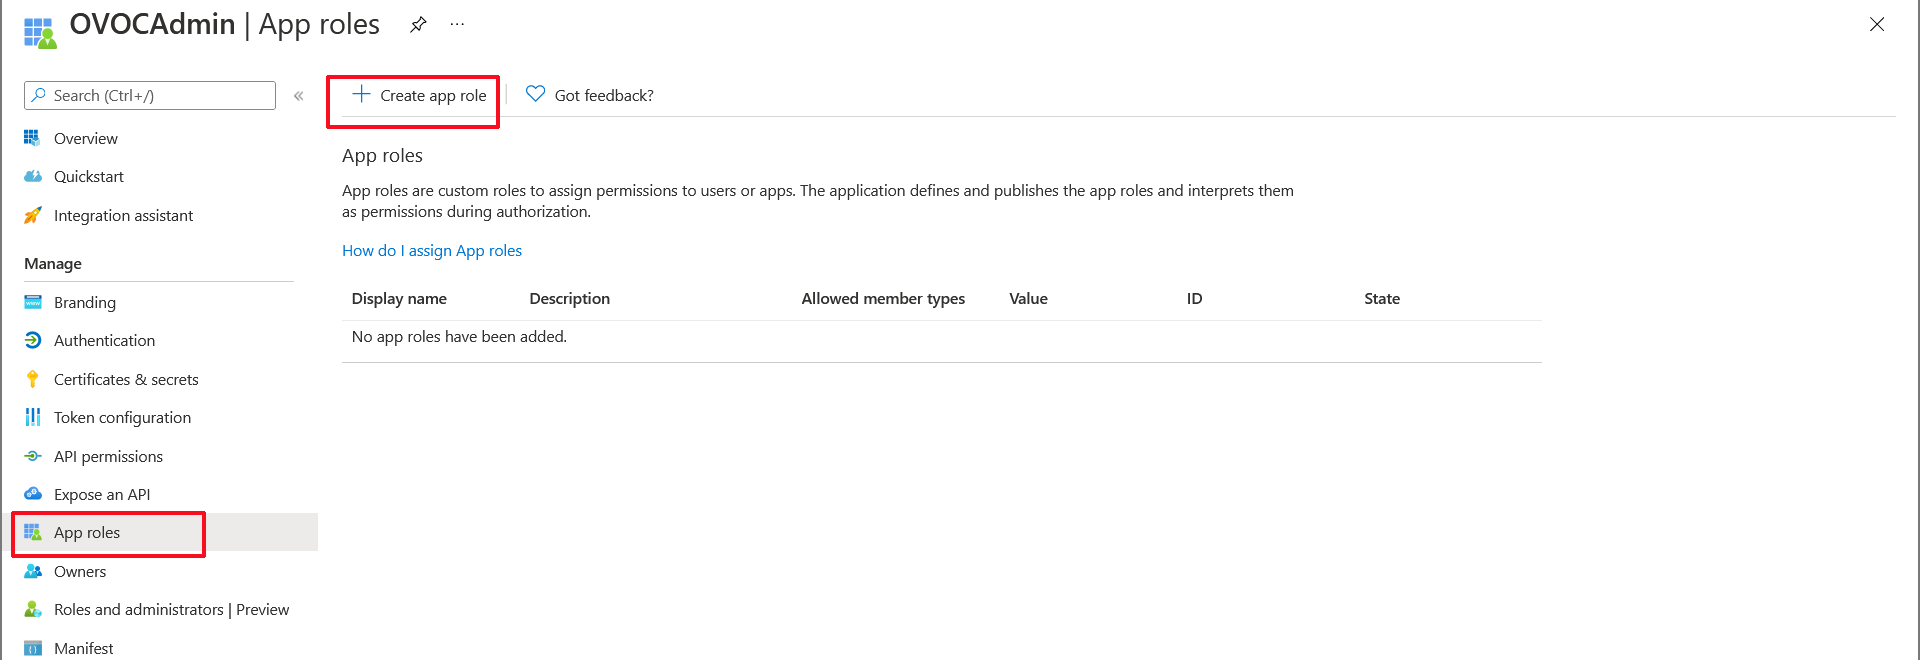This screenshot has height=660, width=1920.
Task: Click the Search (Ctrl+/) input field
Action: click(x=150, y=96)
